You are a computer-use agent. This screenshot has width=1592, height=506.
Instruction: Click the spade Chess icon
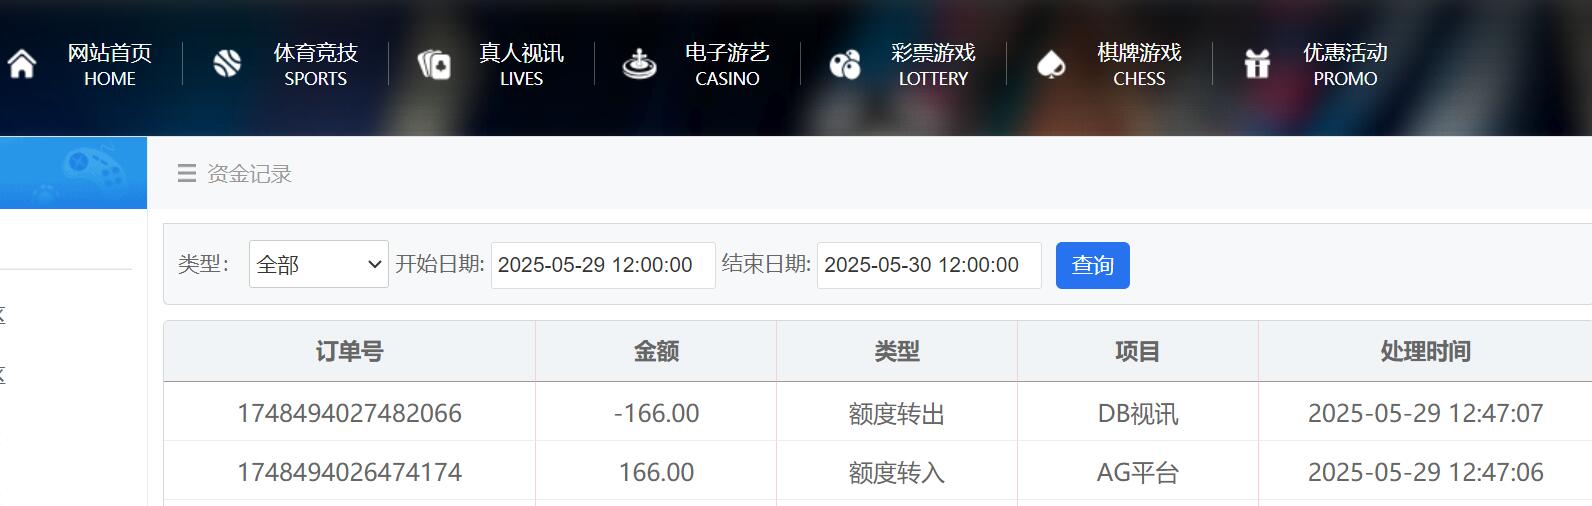[x=1051, y=65]
